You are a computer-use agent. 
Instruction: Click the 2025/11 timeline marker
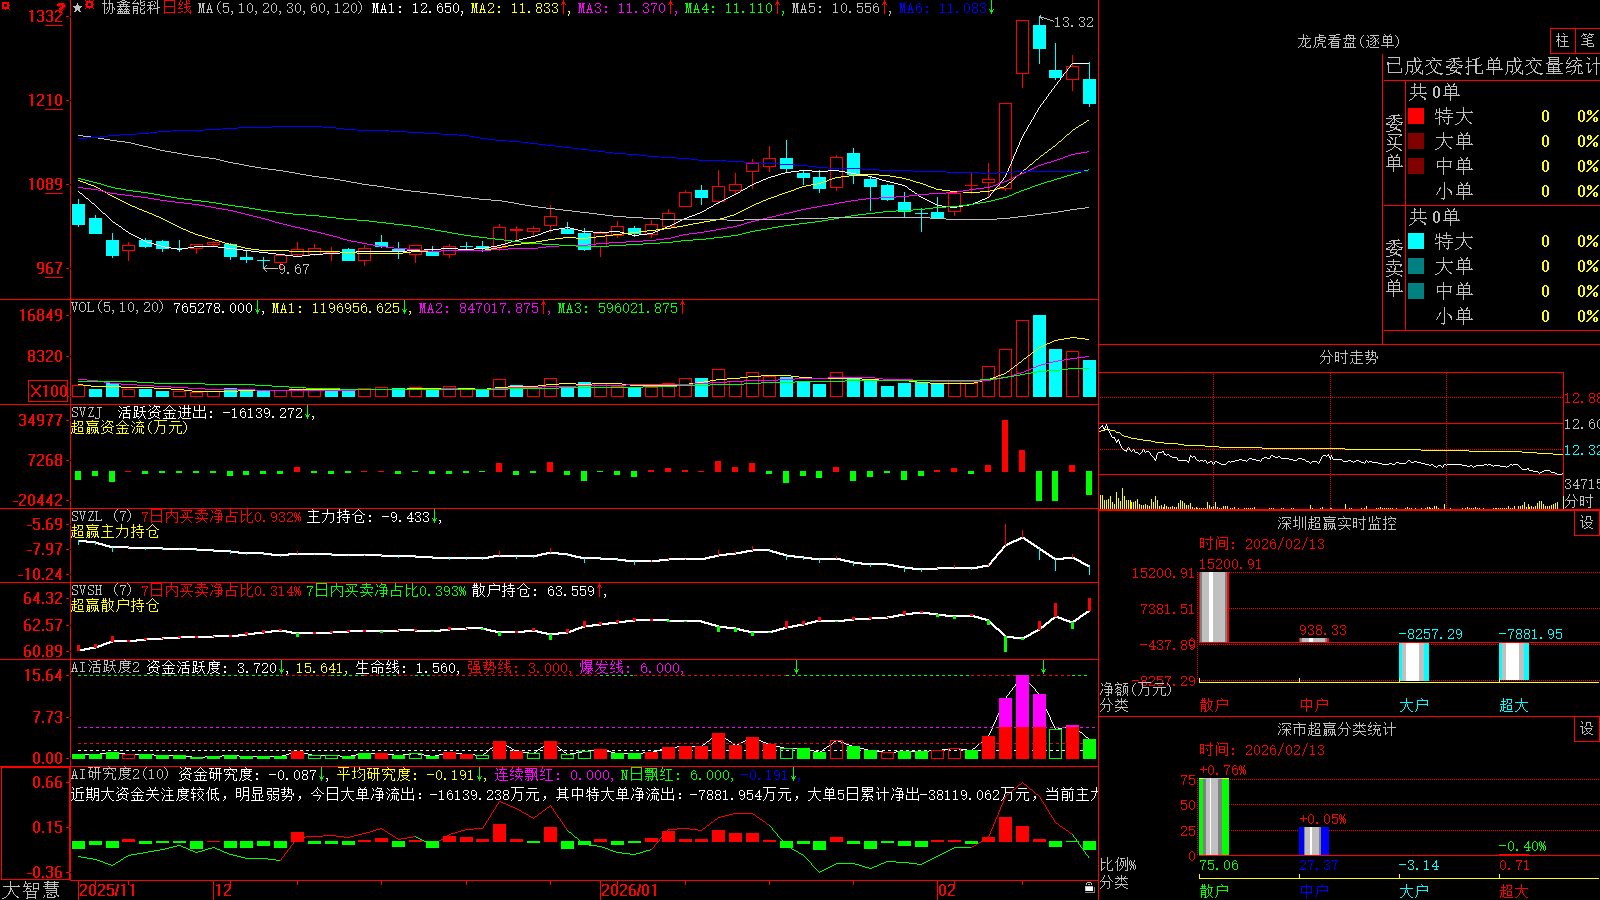107,890
